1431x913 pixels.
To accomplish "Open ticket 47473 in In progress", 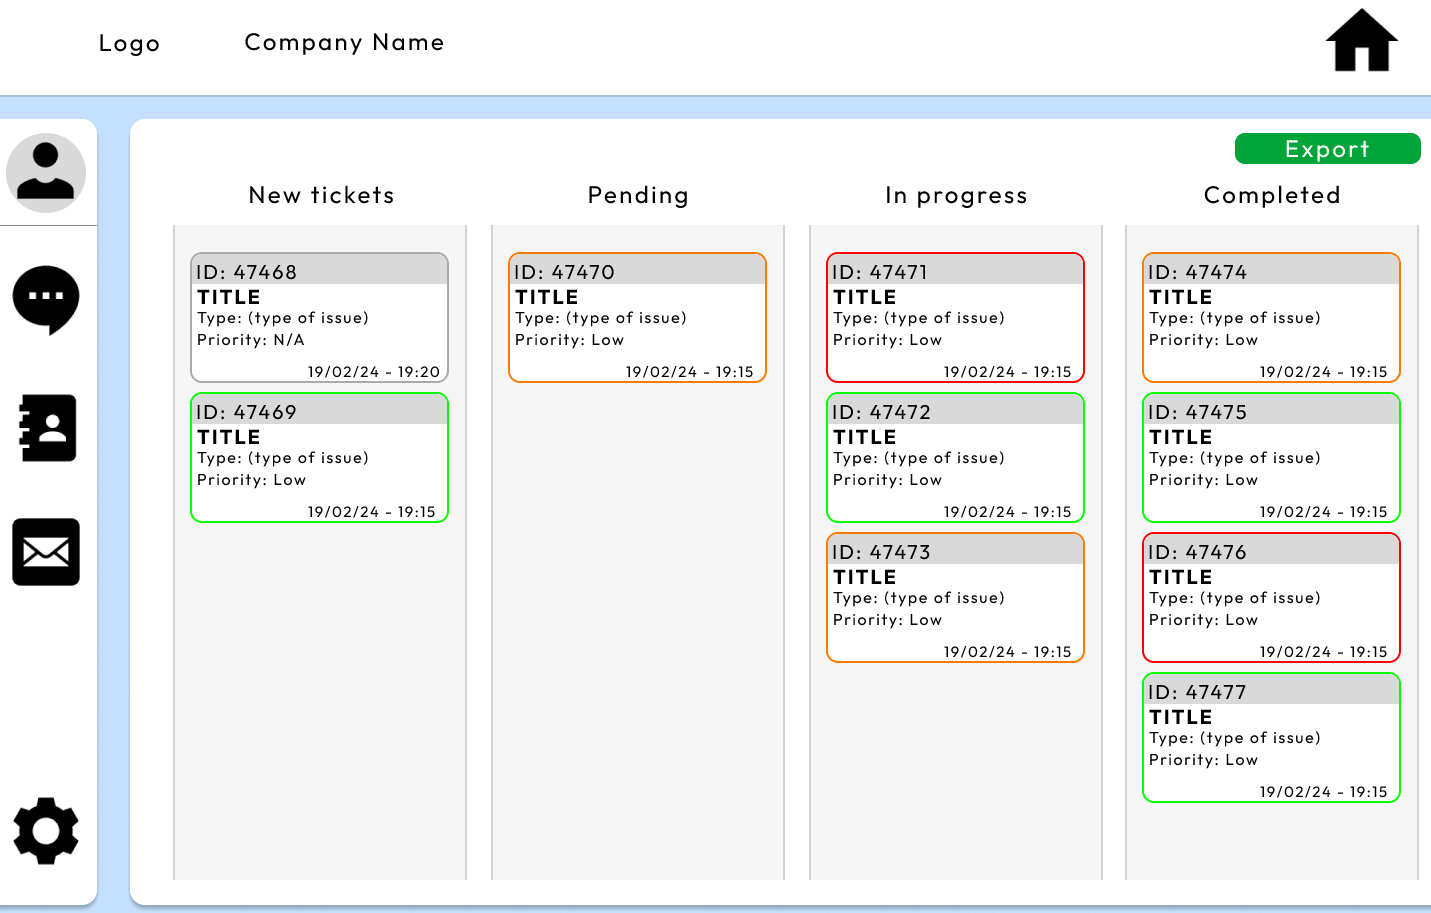I will [x=955, y=597].
